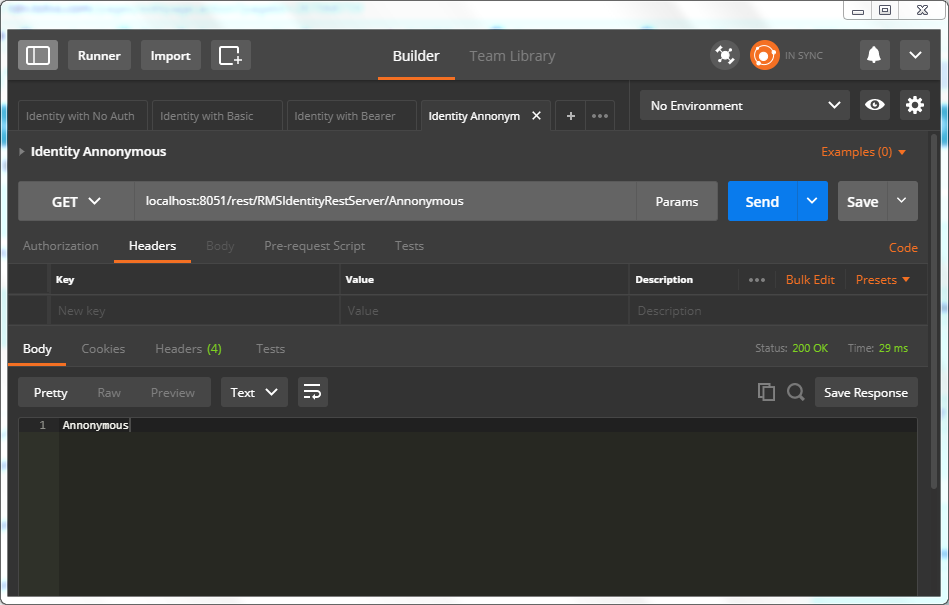
Task: Select the Pre-request Script tab
Action: (x=314, y=246)
